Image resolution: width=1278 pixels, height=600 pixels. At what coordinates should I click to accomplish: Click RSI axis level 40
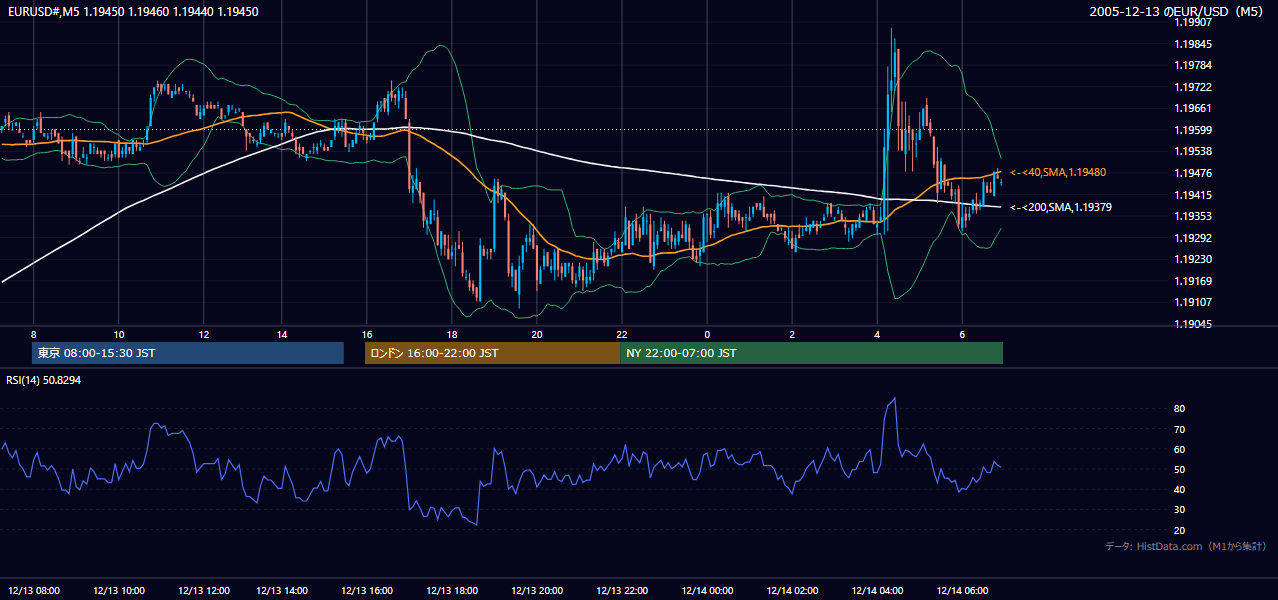point(1180,490)
